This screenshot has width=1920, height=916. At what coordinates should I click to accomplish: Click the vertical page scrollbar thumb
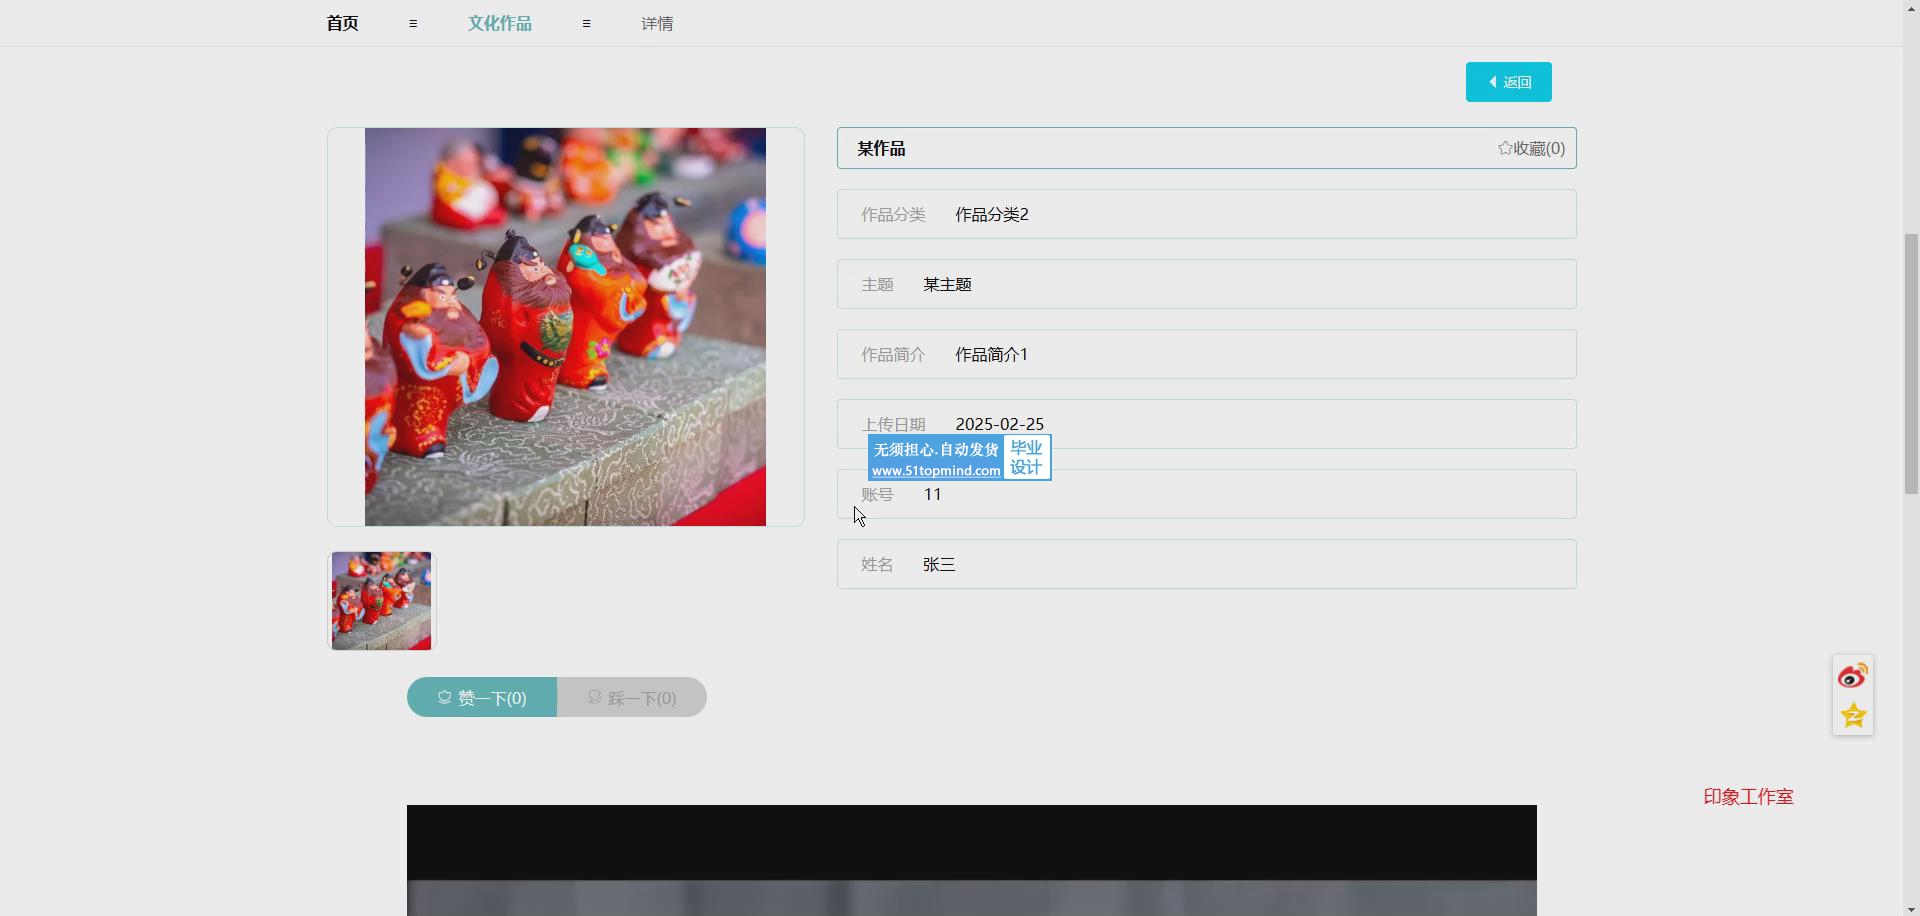1911,364
